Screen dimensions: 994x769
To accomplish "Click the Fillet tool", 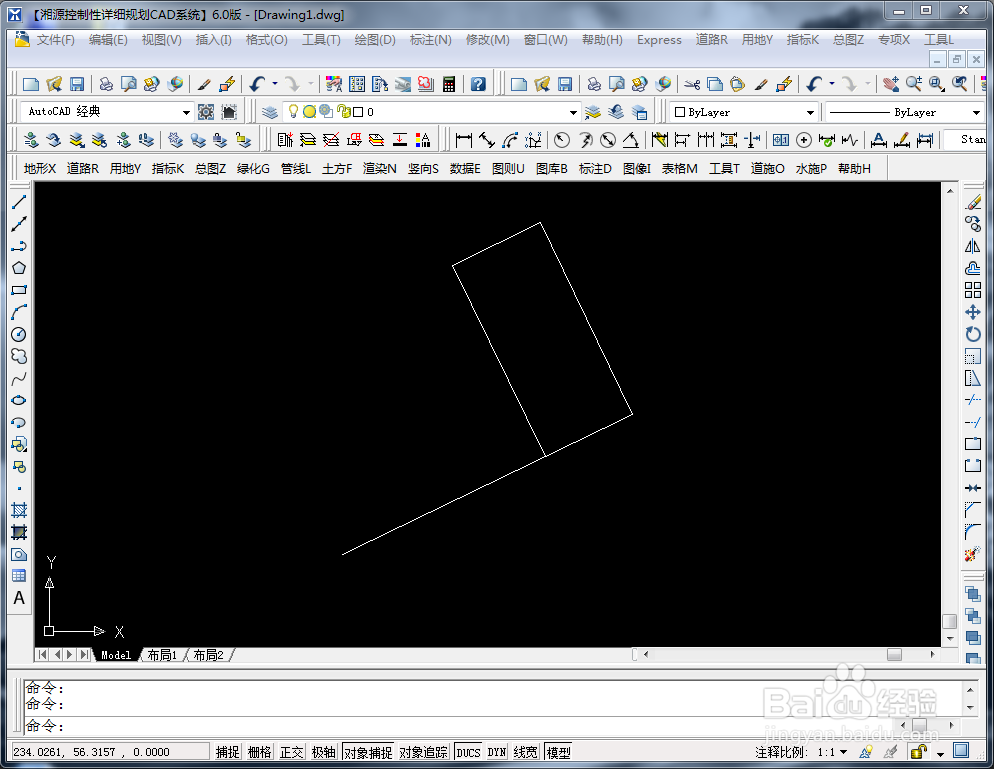I will pos(973,532).
